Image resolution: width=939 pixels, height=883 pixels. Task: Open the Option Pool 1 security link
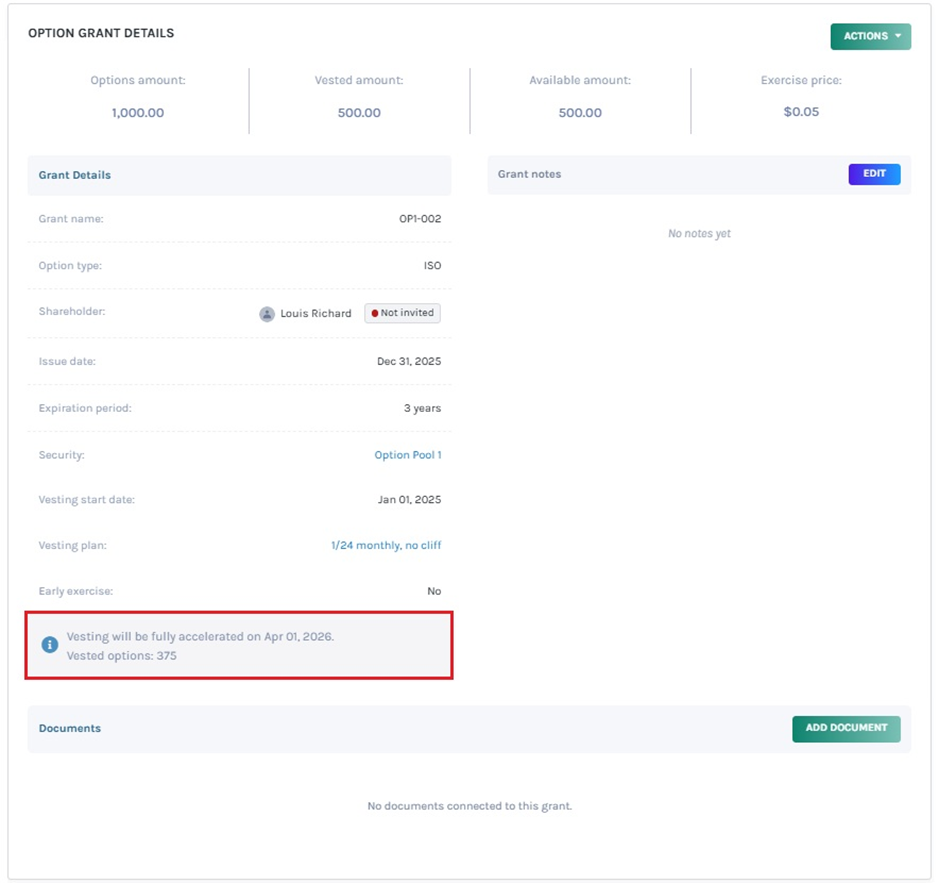point(407,455)
